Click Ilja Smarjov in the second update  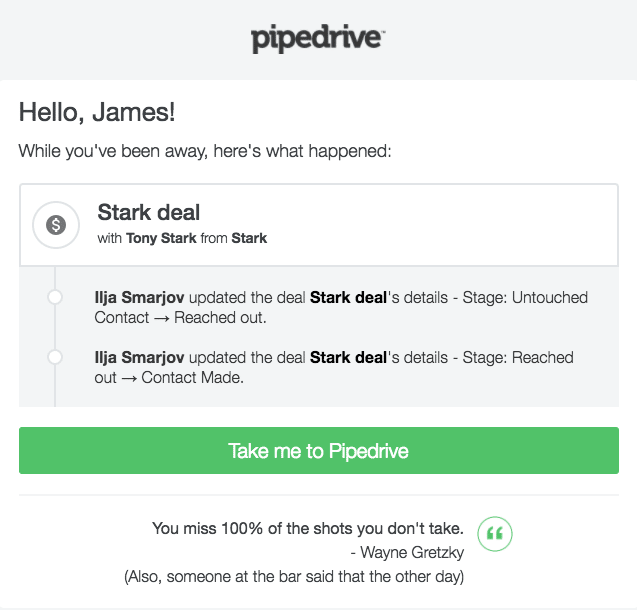click(x=139, y=357)
